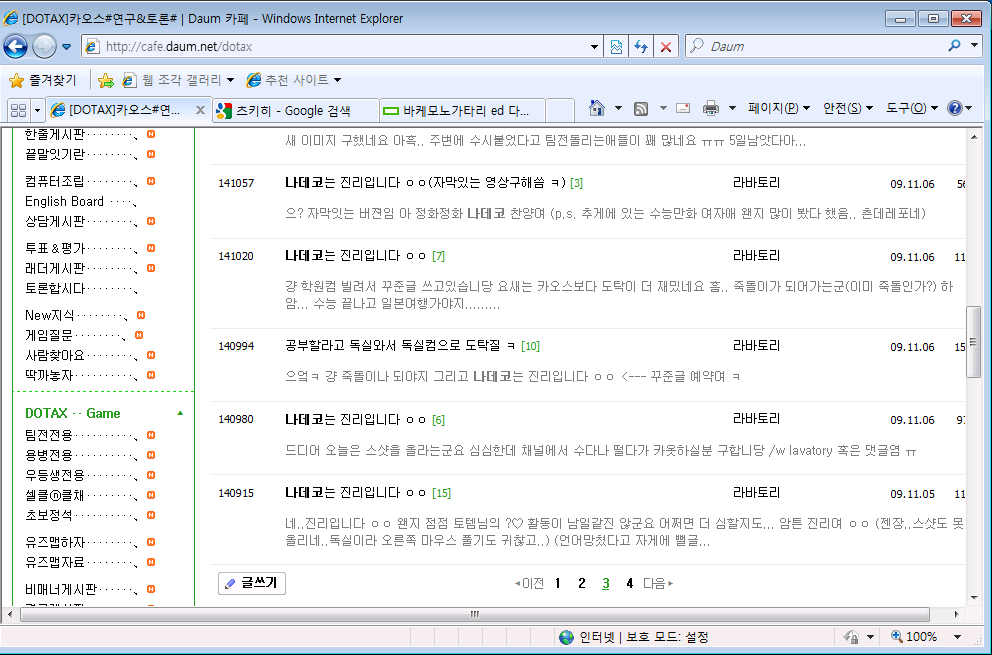This screenshot has width=992, height=655.
Task: Click the 글쓰기 write post button
Action: (x=252, y=583)
